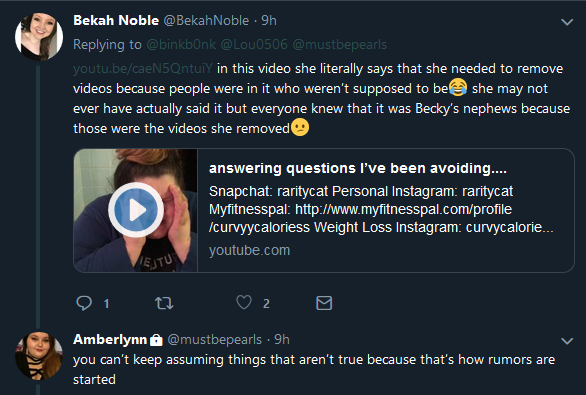The image size is (586, 395).
Task: Open the 9h timestamp of Bekah's tweet
Action: [269, 20]
